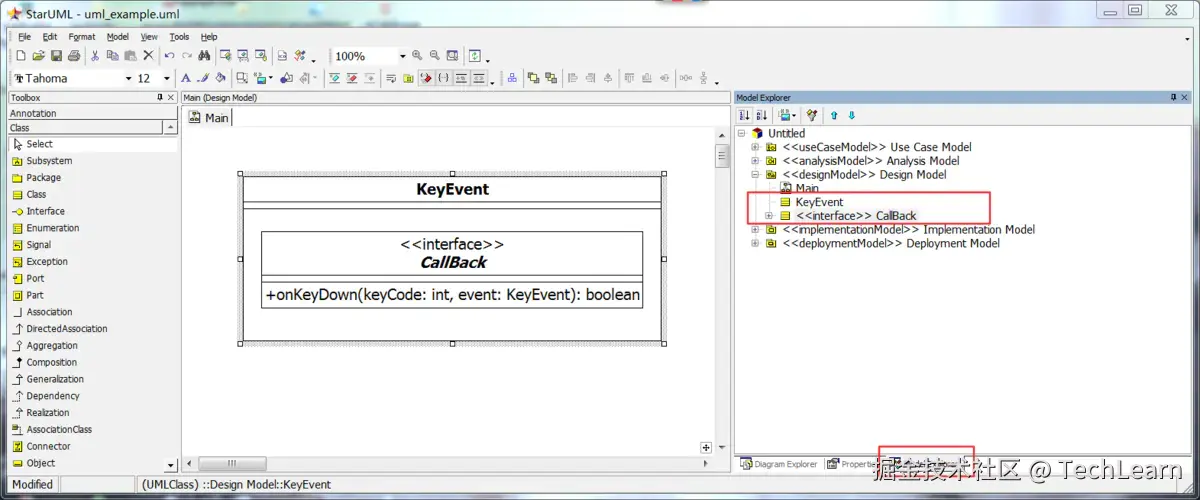Open the Edit menu
Image resolution: width=1200 pixels, height=500 pixels.
[x=50, y=37]
